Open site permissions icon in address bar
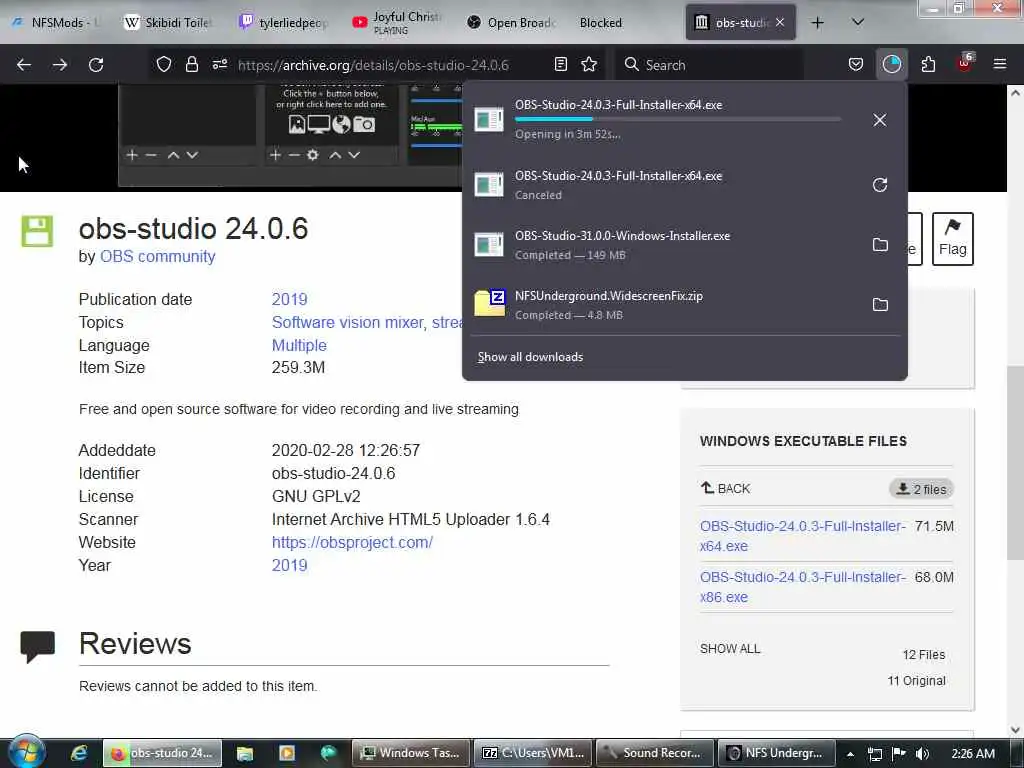This screenshot has width=1024, height=768. [219, 64]
